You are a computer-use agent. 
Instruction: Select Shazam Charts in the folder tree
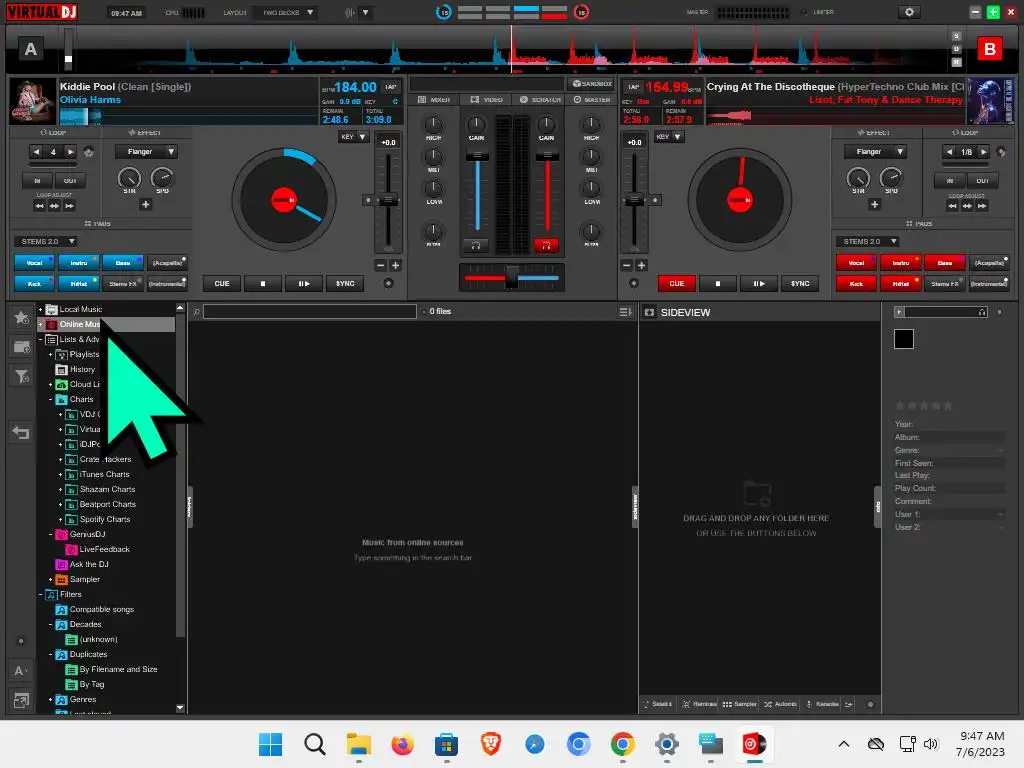pos(107,489)
